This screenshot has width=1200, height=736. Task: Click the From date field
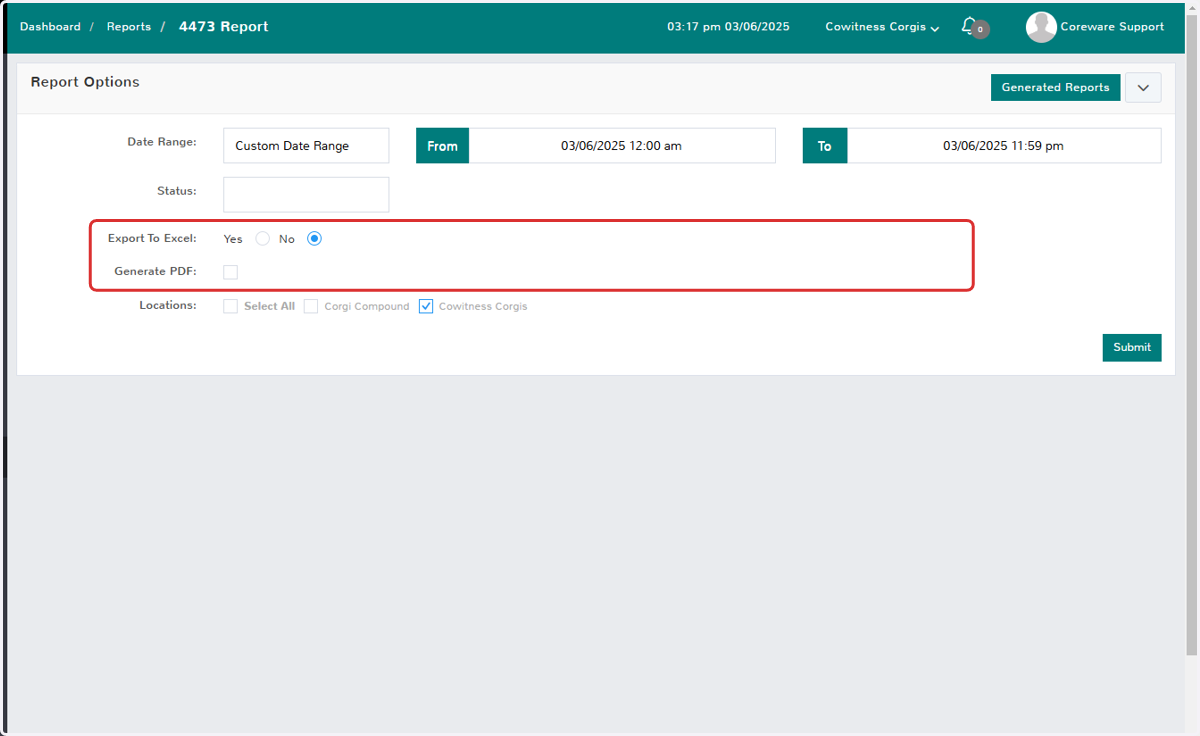621,145
